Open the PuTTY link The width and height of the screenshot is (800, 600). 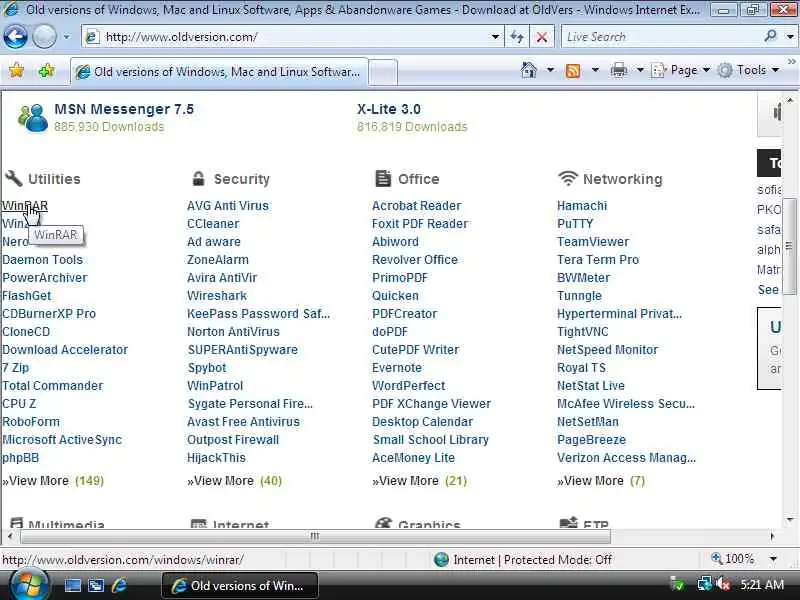[x=575, y=224]
